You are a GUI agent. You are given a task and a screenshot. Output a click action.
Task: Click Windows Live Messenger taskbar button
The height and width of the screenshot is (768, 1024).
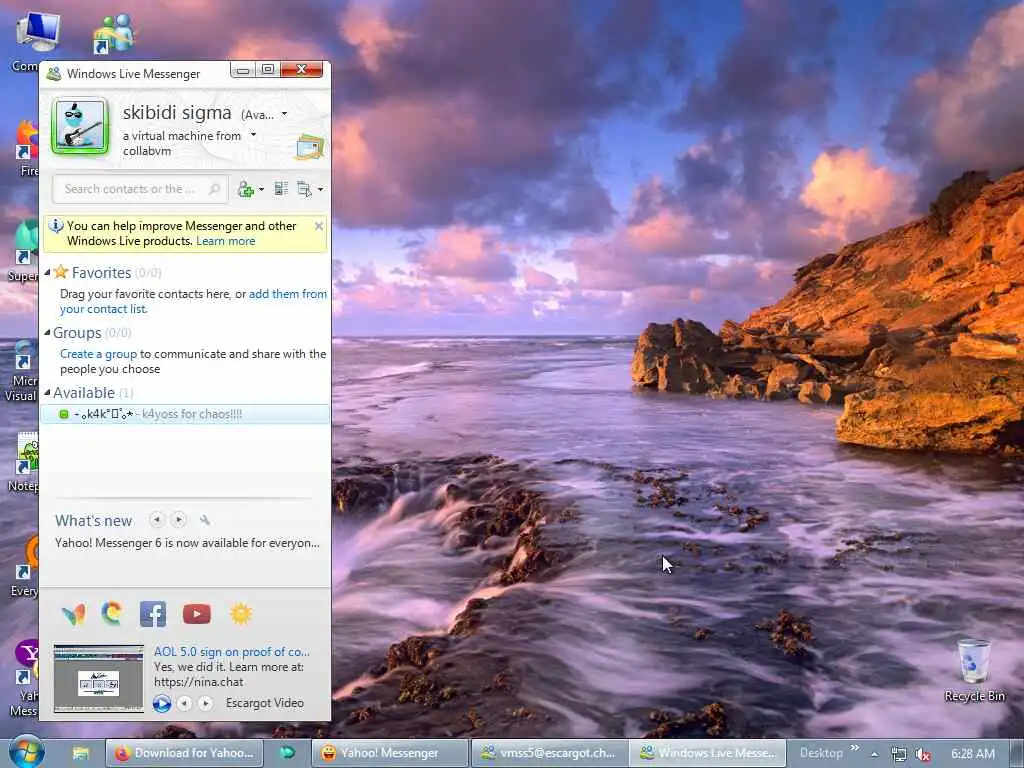tap(709, 753)
